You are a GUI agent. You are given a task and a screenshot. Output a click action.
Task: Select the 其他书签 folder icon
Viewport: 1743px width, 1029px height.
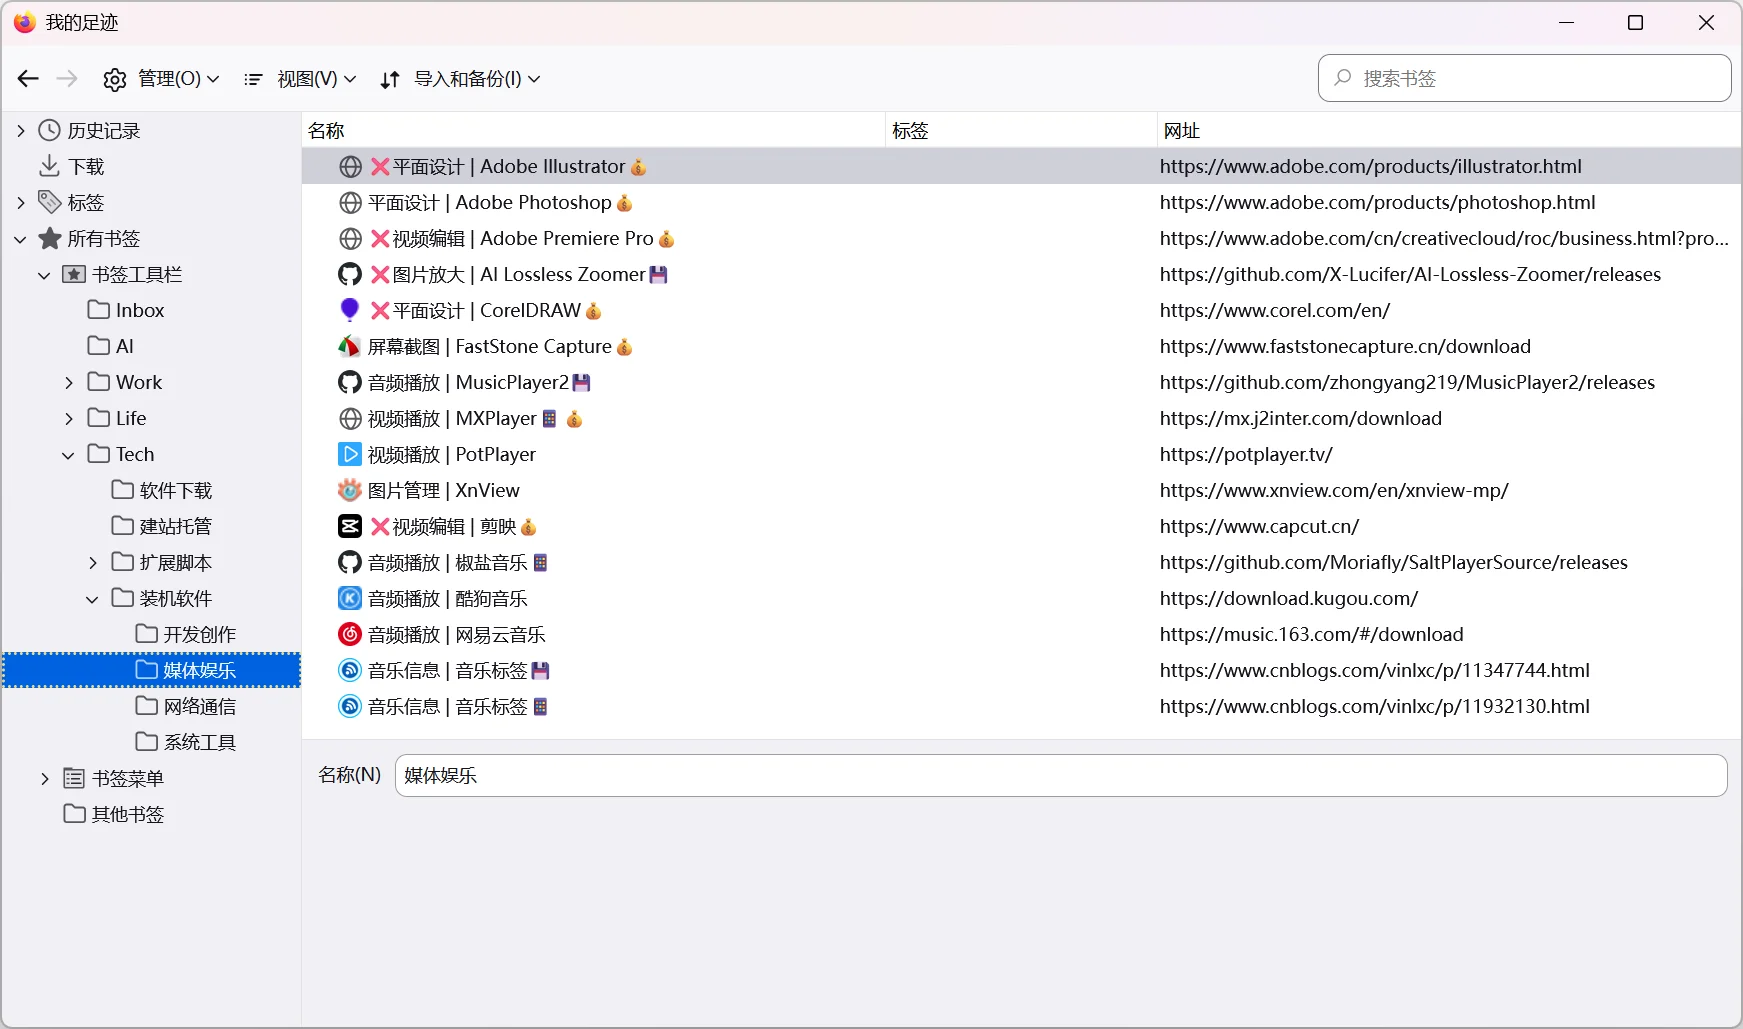tap(75, 814)
